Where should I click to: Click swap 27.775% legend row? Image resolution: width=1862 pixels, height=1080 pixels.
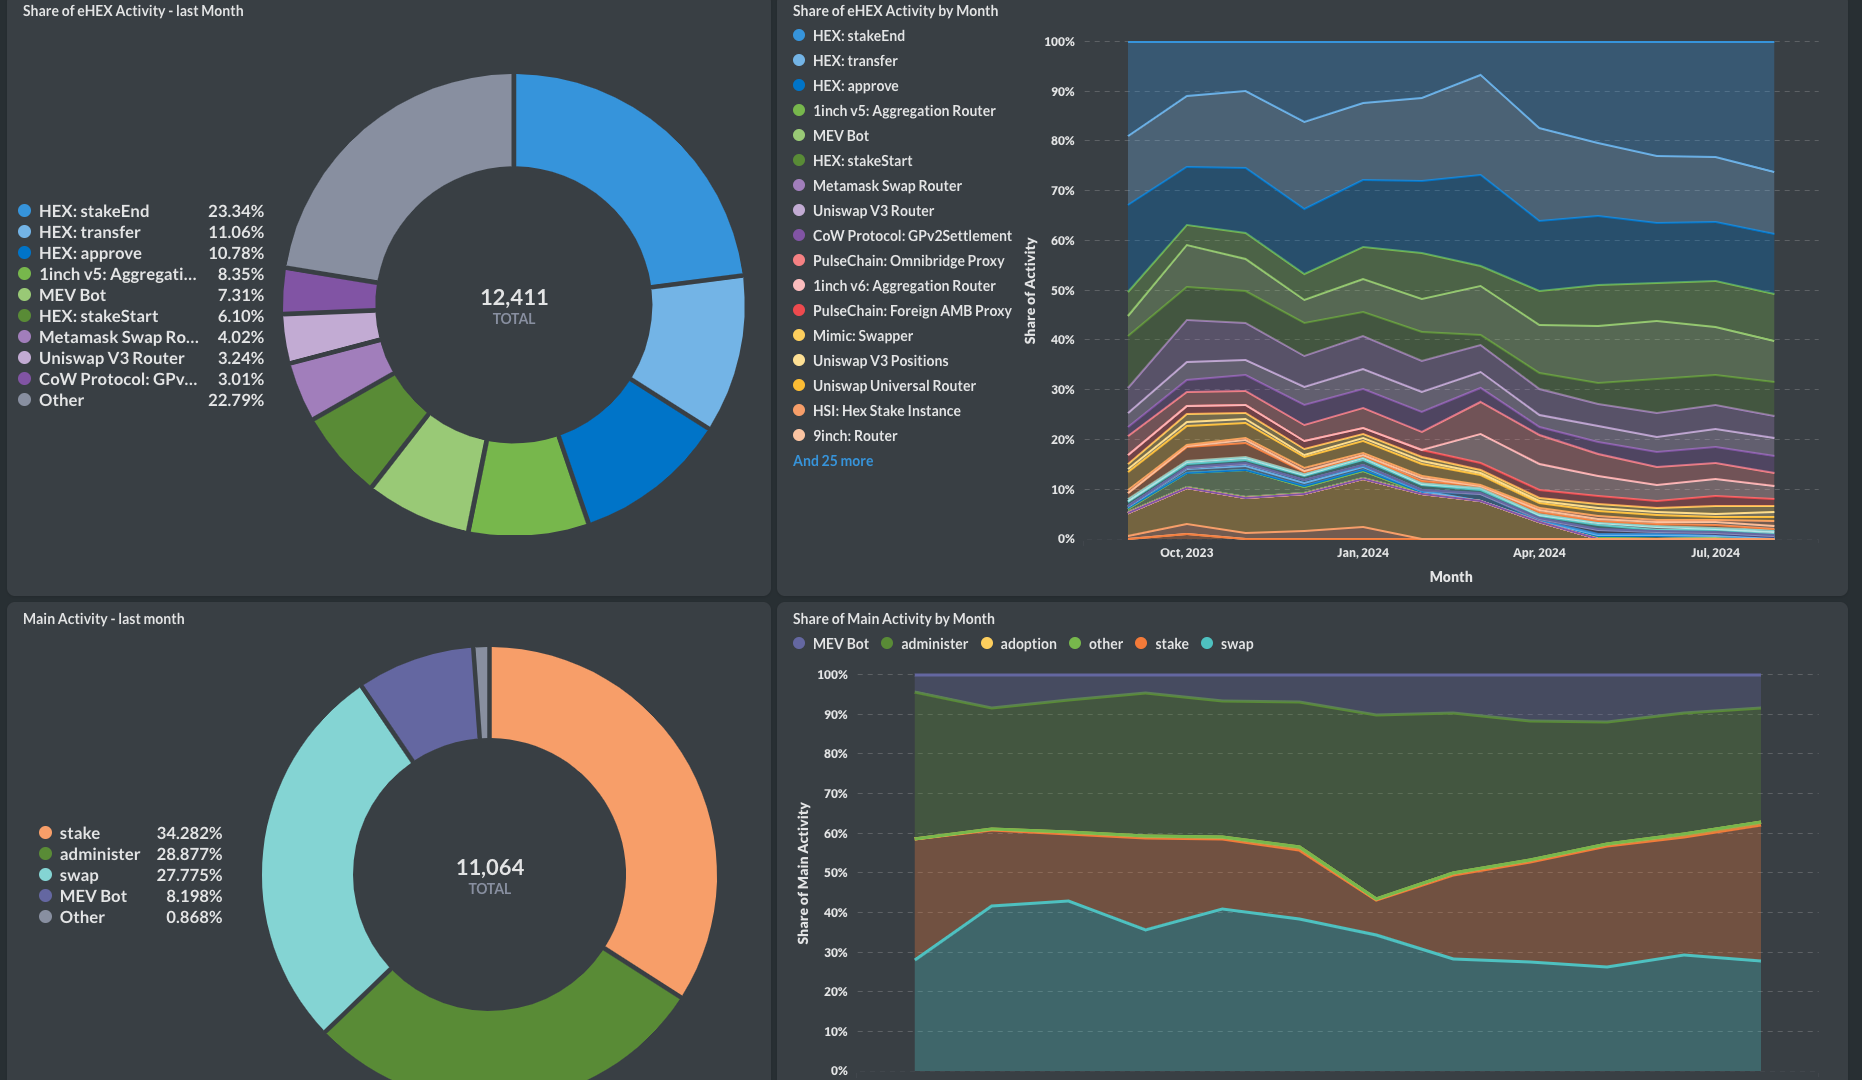[130, 875]
